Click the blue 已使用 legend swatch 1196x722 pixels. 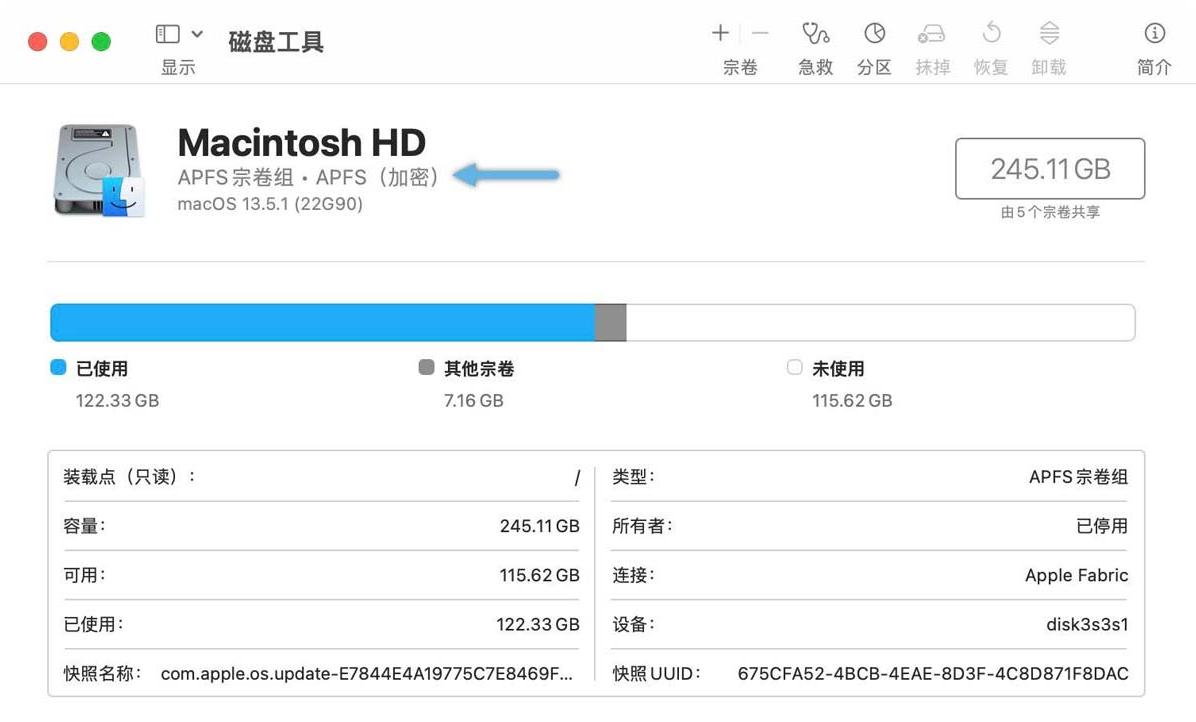[58, 368]
